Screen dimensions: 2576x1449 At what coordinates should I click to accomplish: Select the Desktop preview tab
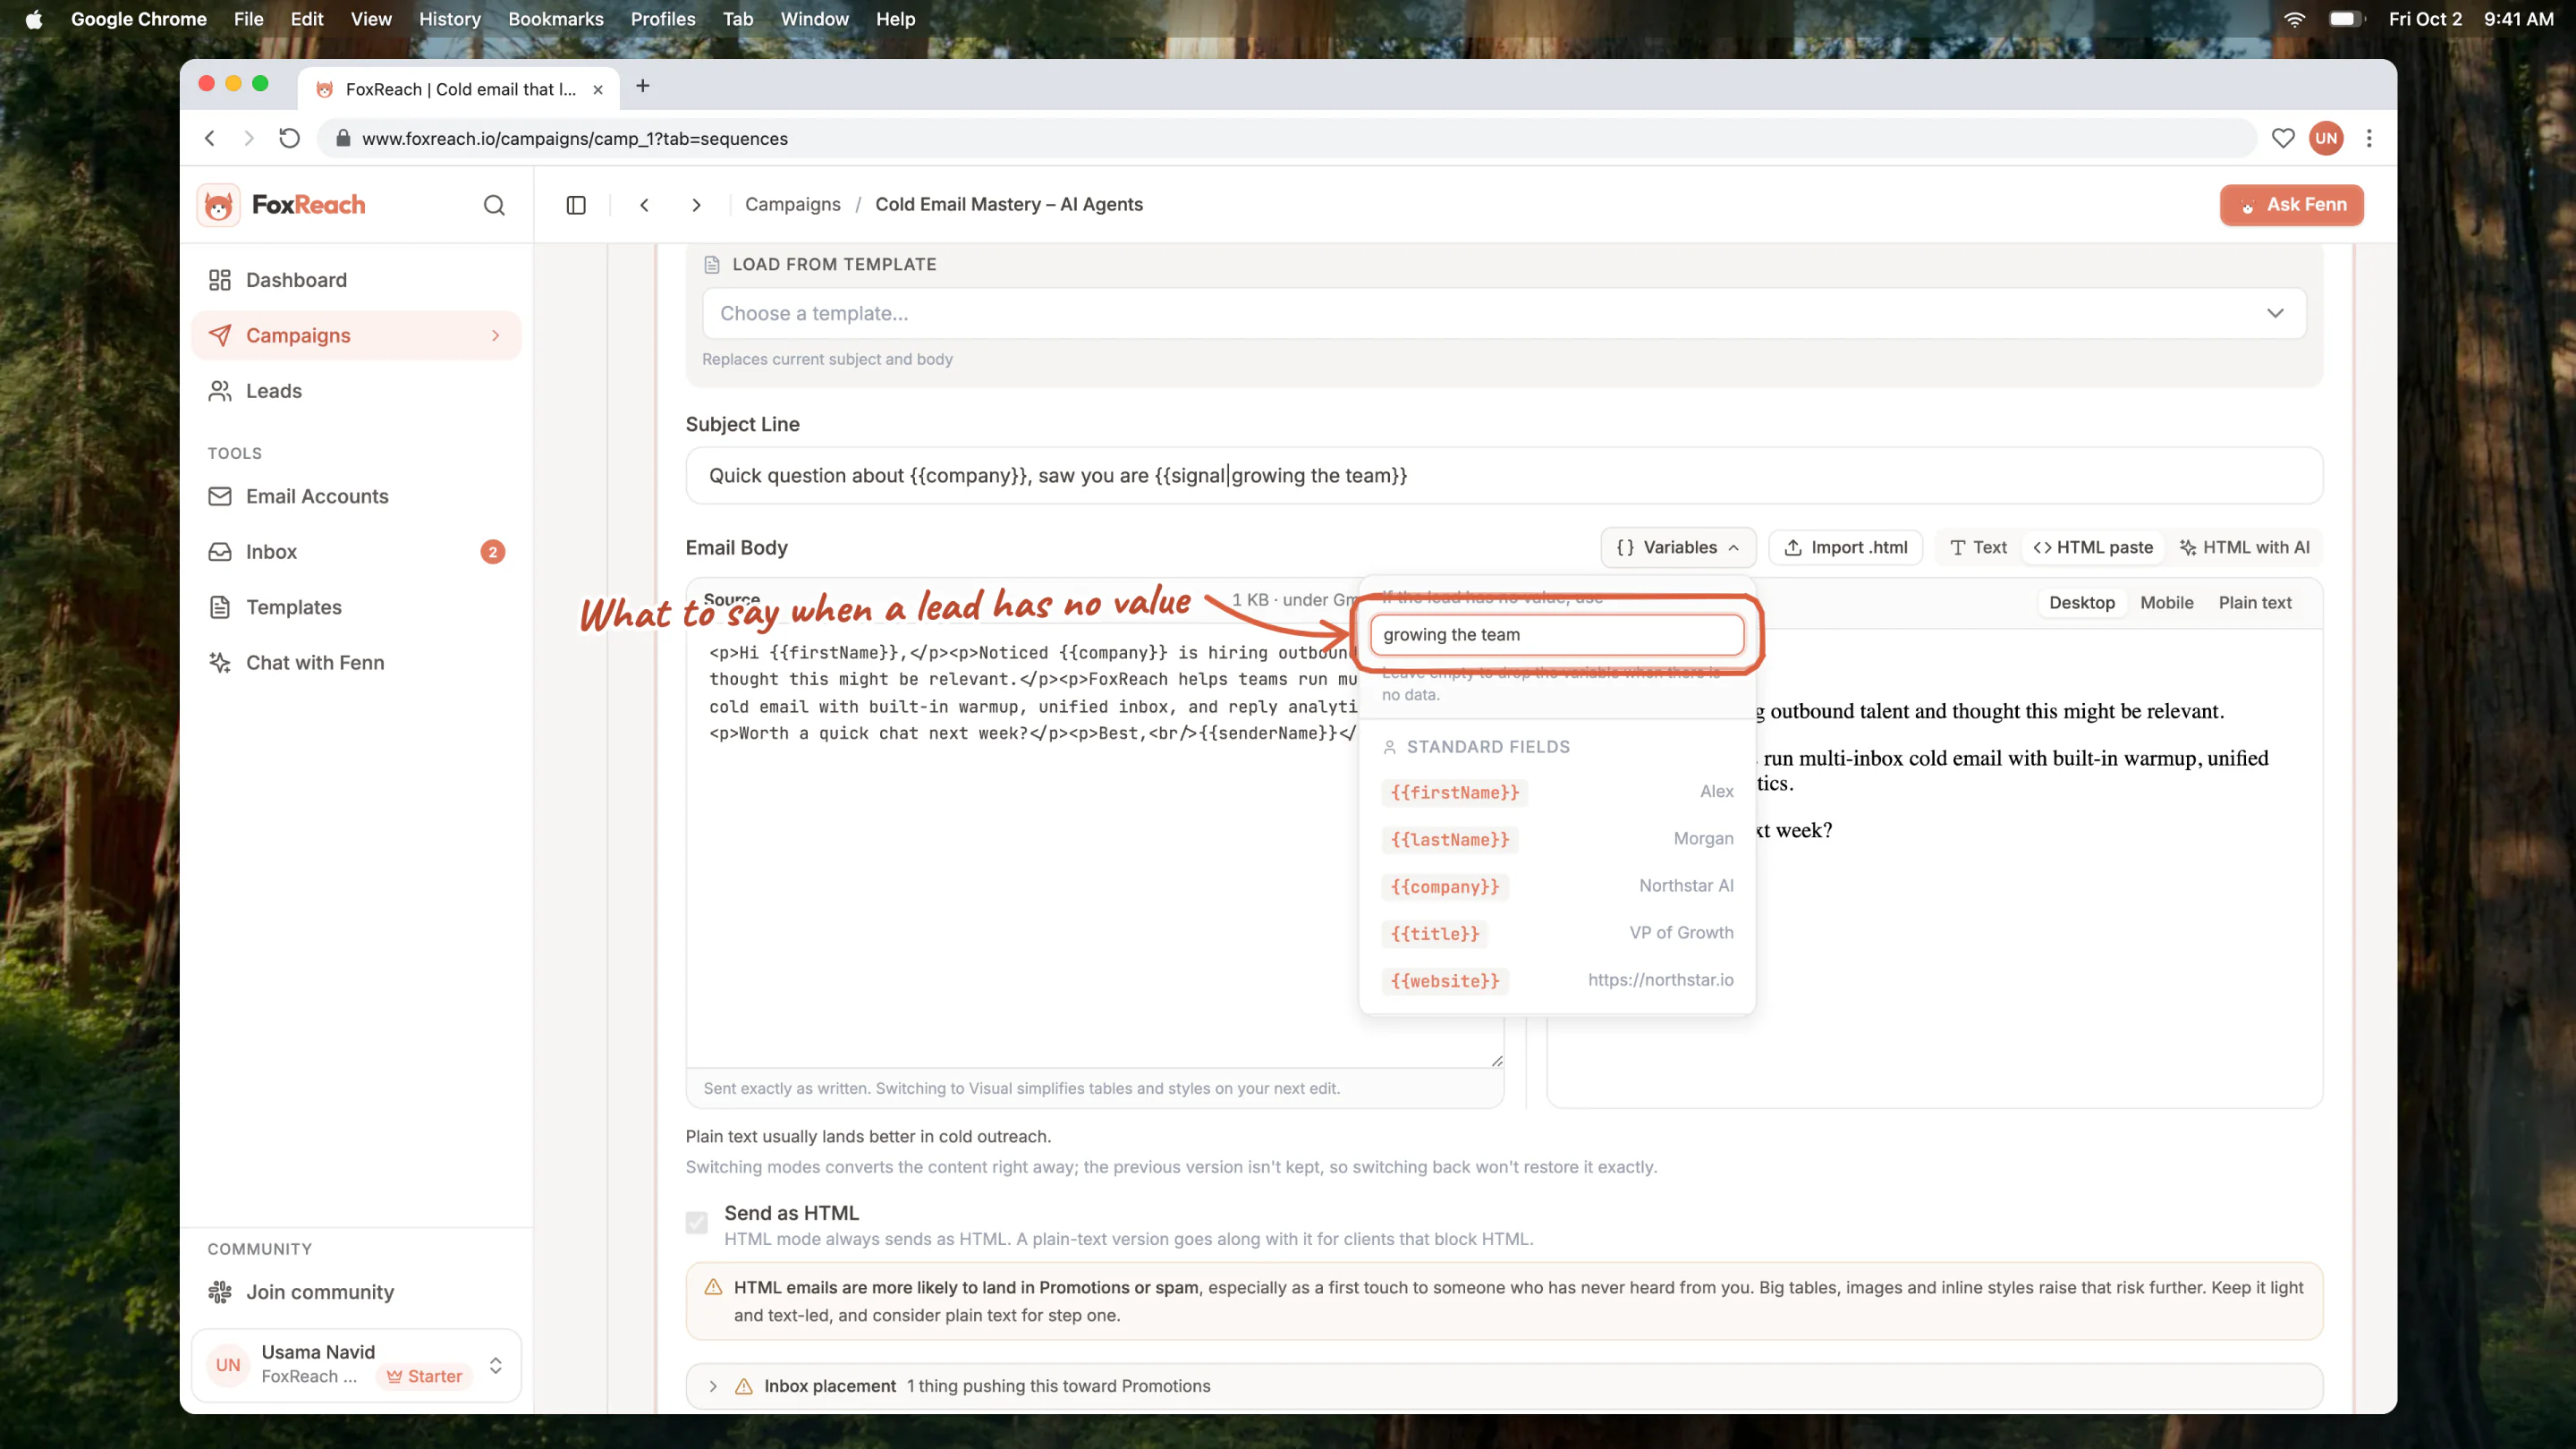(2082, 603)
